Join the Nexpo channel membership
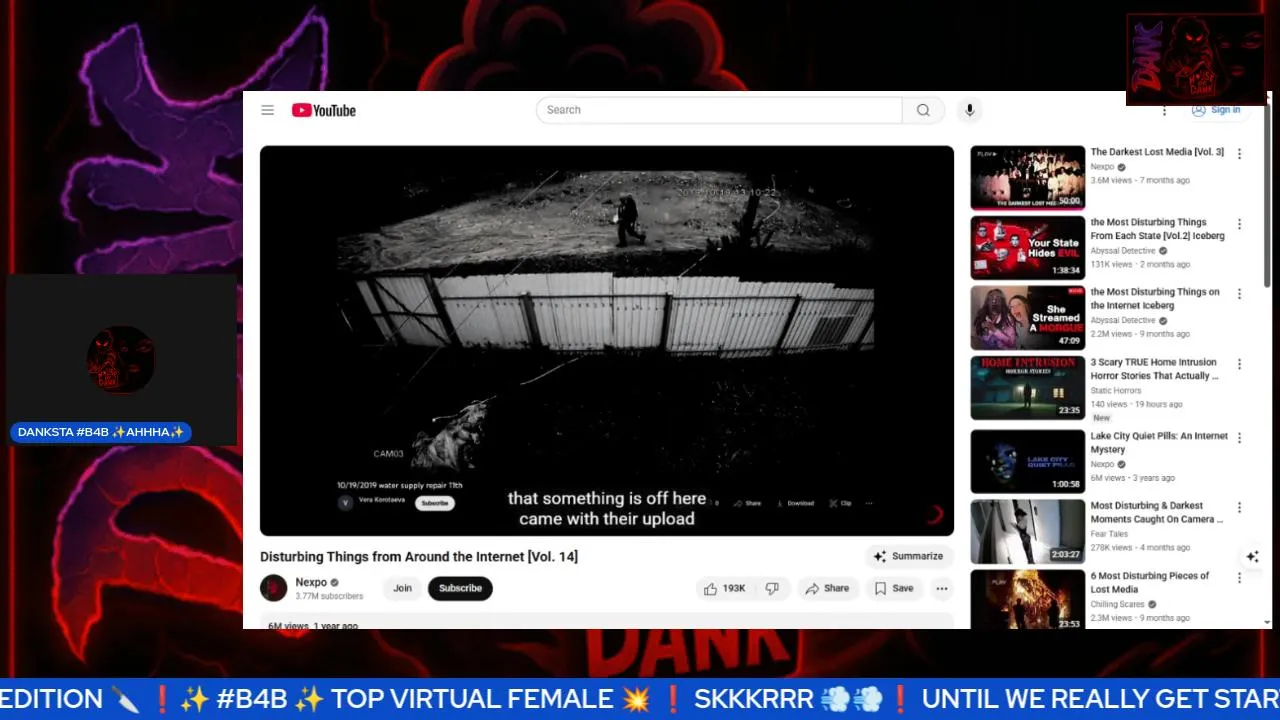 tap(402, 588)
